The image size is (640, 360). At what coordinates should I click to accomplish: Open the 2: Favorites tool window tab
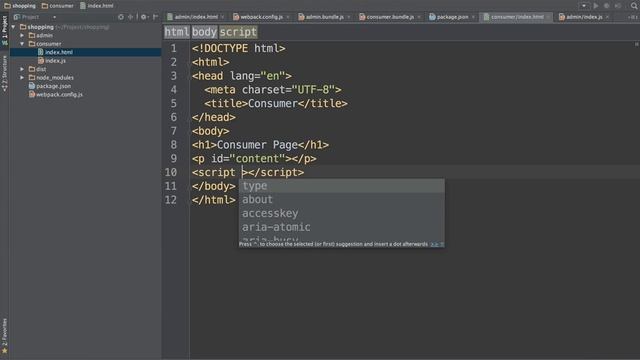tap(4, 336)
